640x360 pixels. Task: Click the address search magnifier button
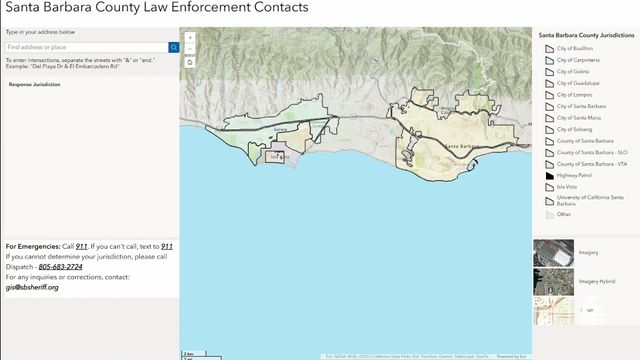click(173, 47)
